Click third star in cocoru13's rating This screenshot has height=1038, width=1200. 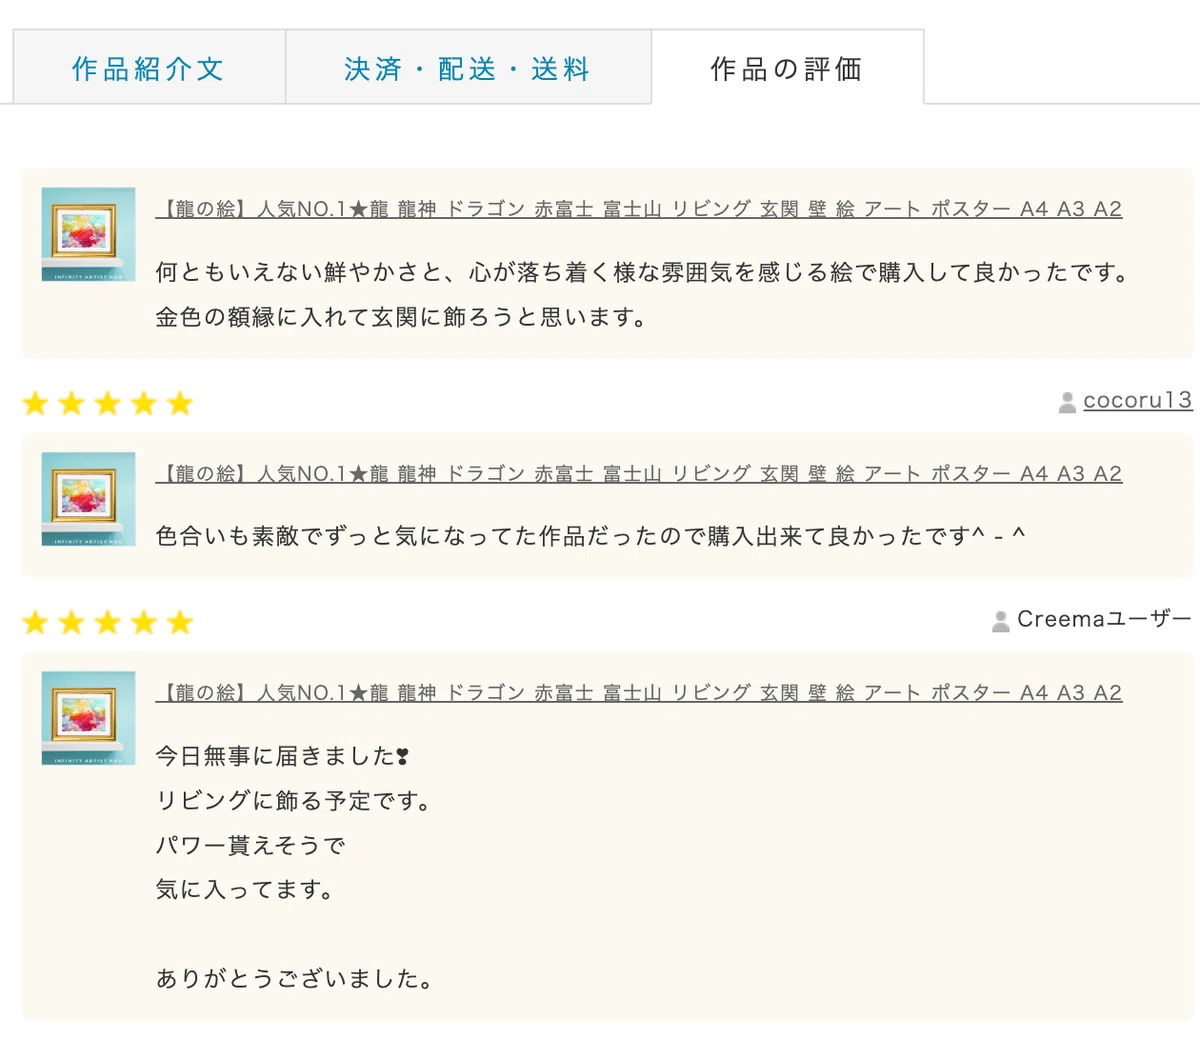(x=107, y=403)
